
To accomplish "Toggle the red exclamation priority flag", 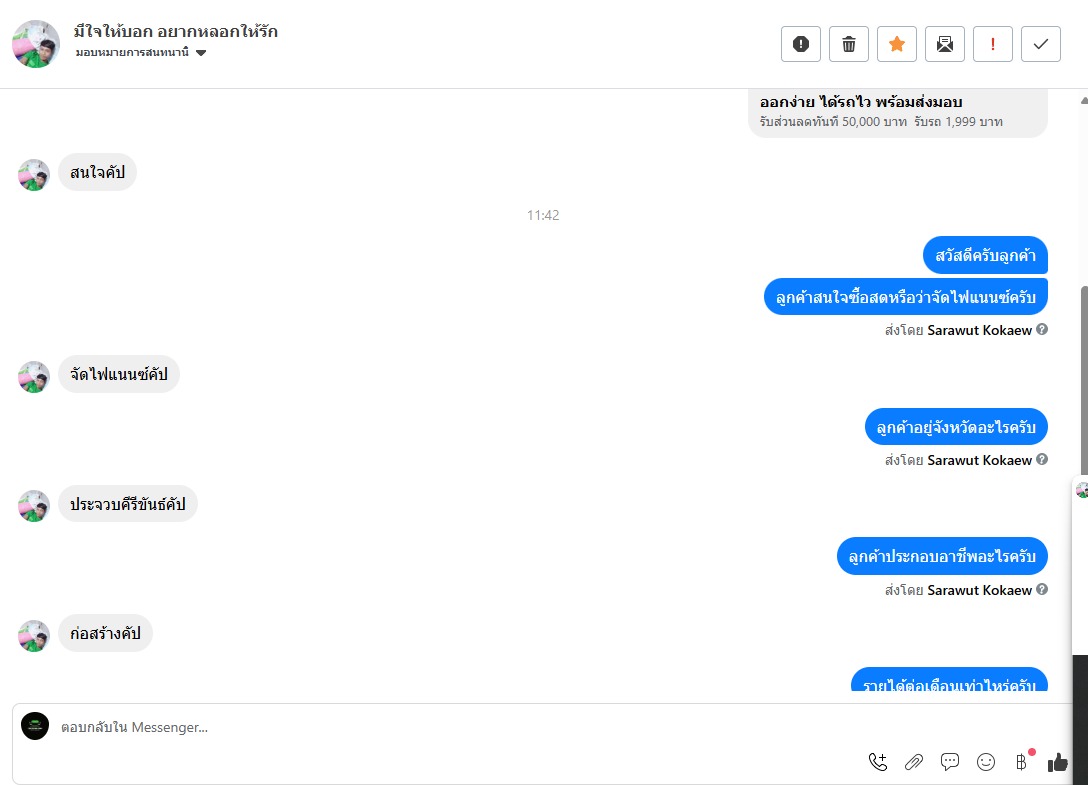I will click(x=992, y=44).
